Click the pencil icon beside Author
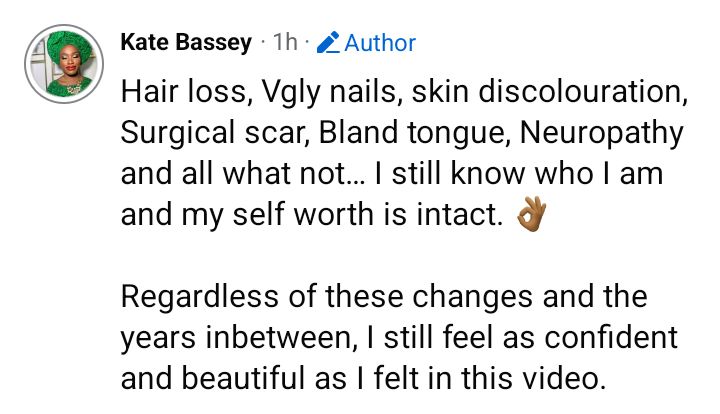 tap(328, 42)
